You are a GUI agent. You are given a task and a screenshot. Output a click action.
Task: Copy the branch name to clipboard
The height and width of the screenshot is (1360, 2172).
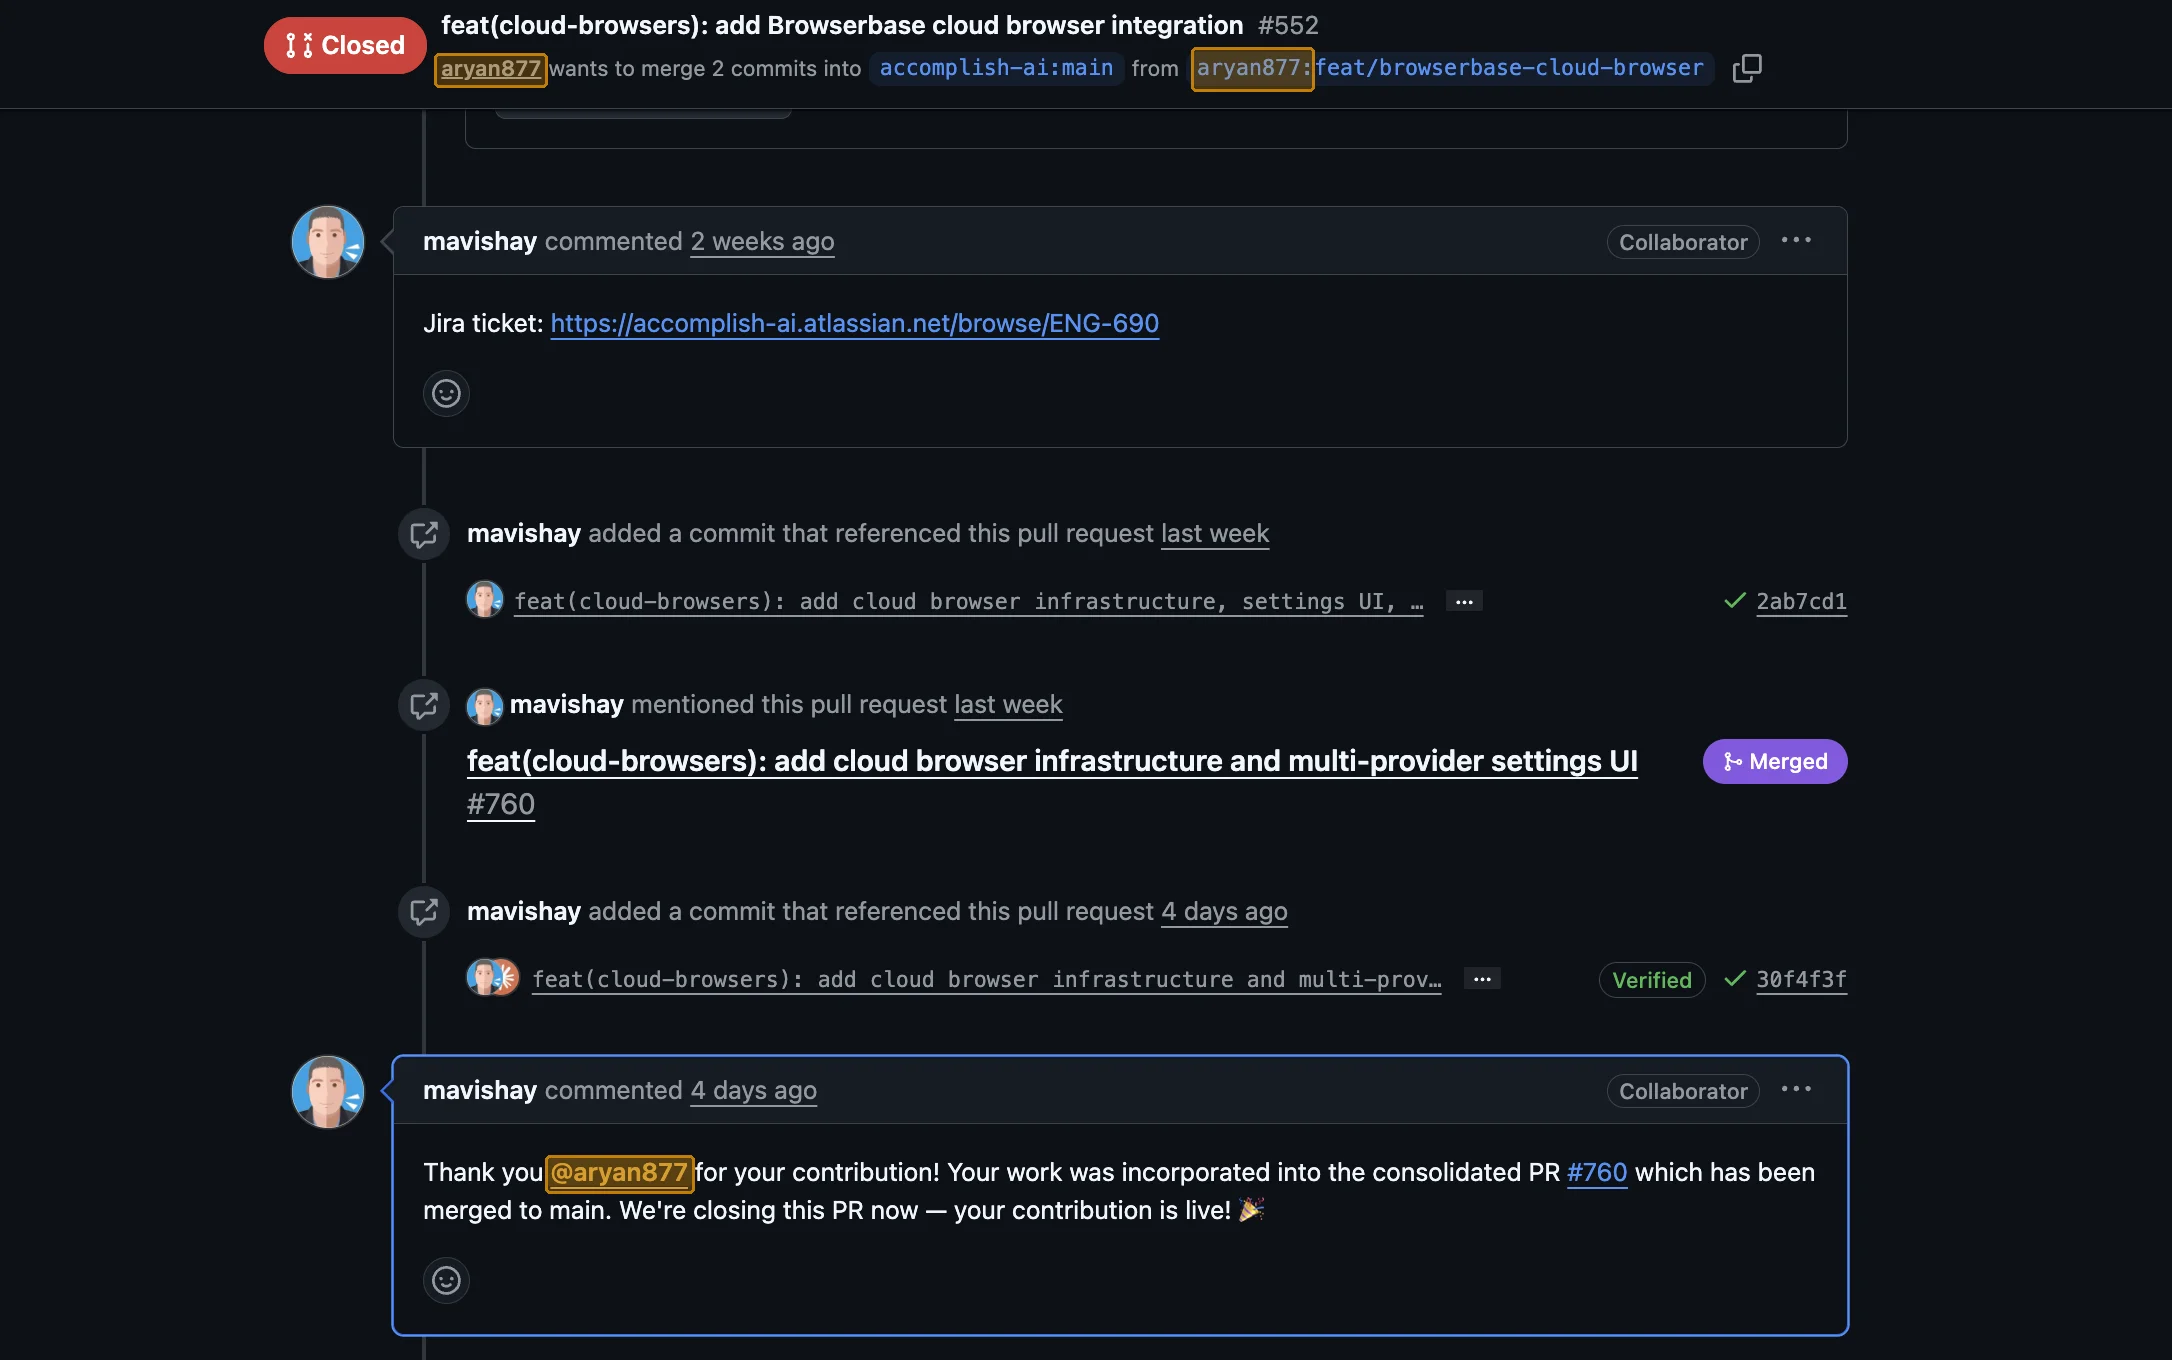pos(1748,67)
